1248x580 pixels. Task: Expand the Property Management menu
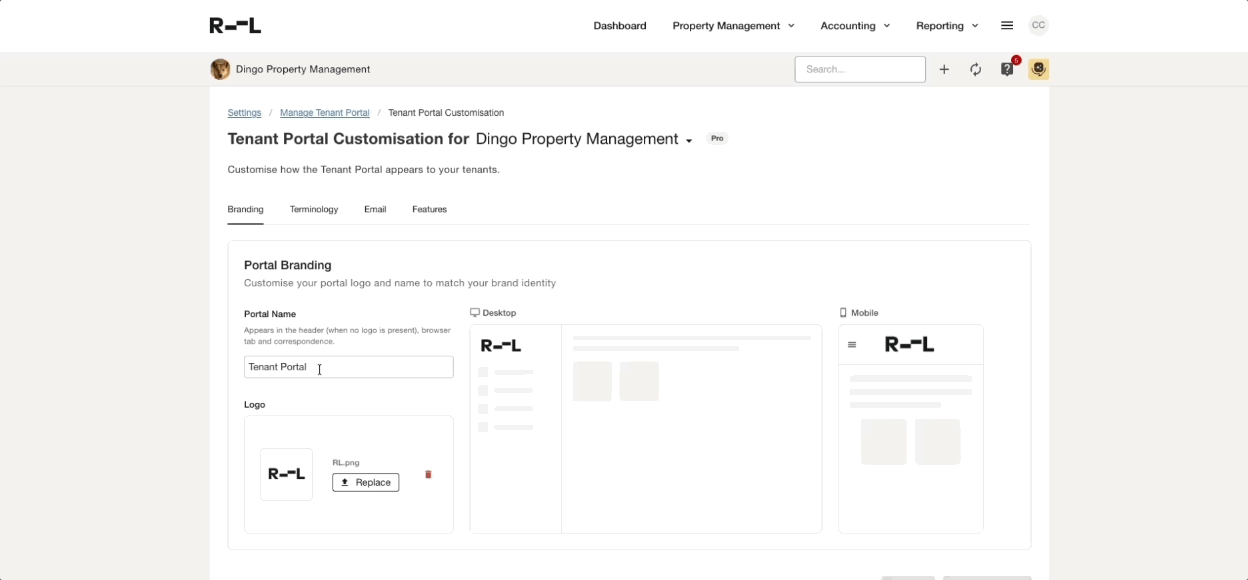pos(733,26)
